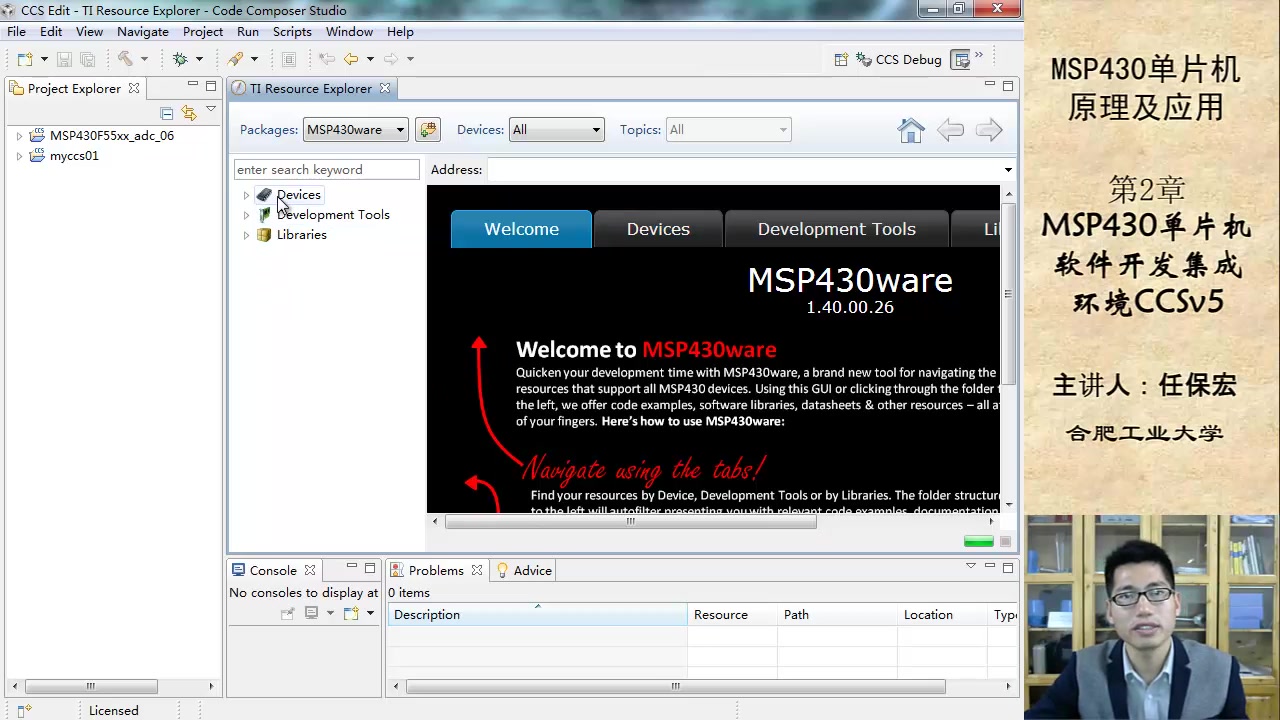Open the Devices combo box
The image size is (1280, 720).
[x=557, y=129]
